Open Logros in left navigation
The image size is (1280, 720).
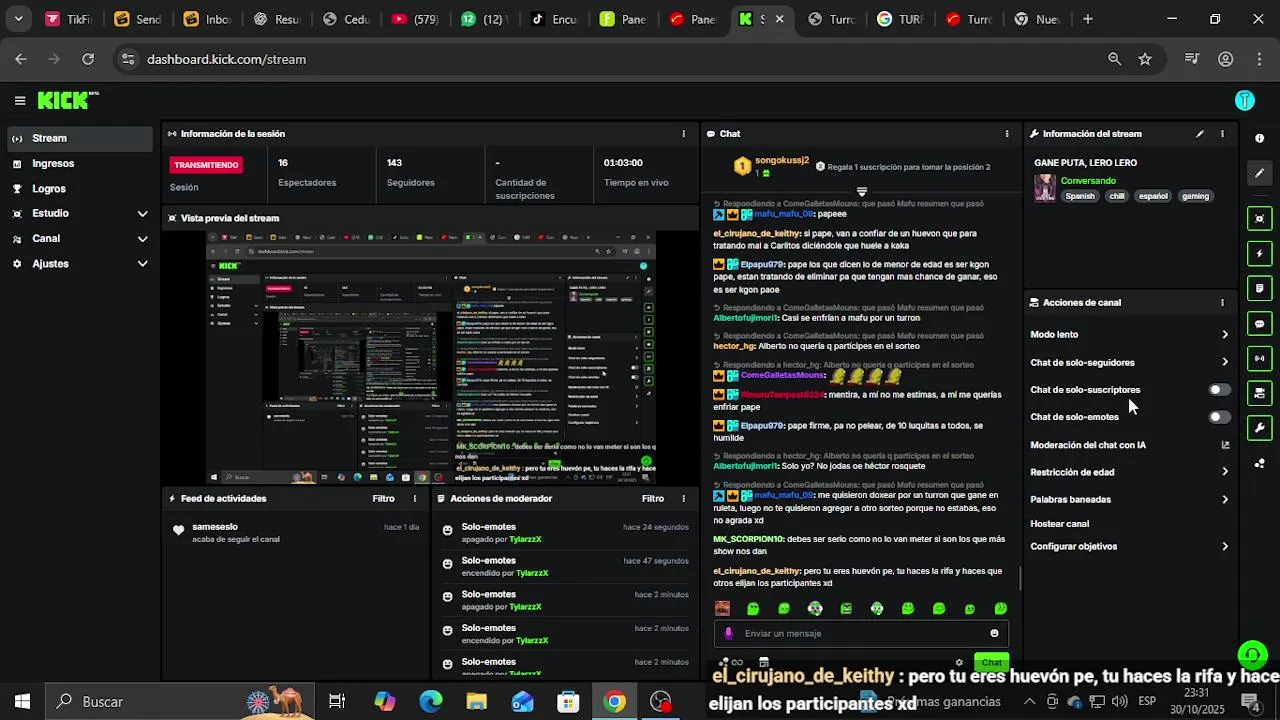78,188
